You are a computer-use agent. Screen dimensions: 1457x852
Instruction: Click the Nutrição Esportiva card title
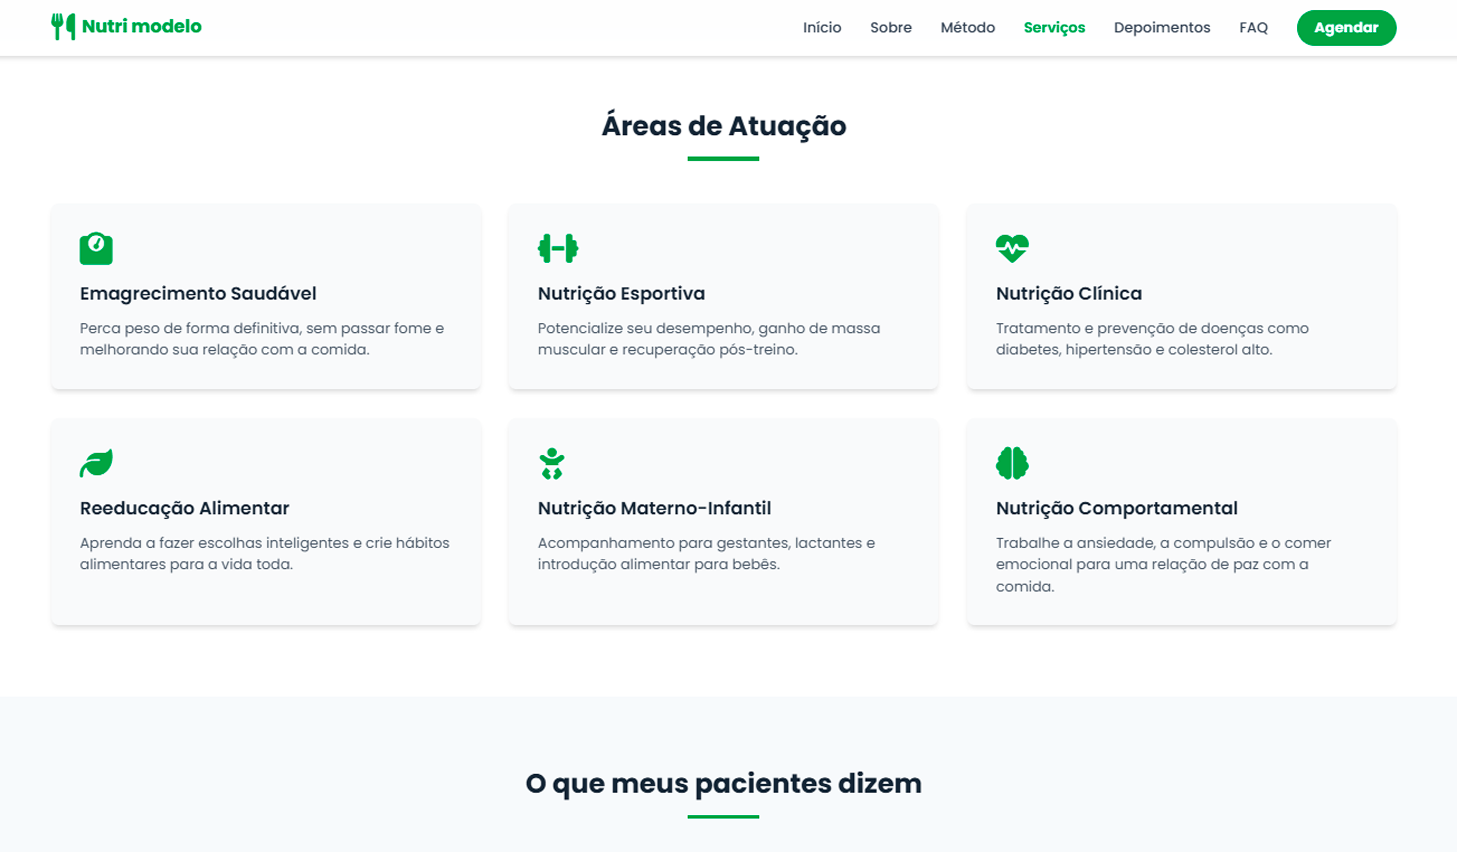[621, 293]
